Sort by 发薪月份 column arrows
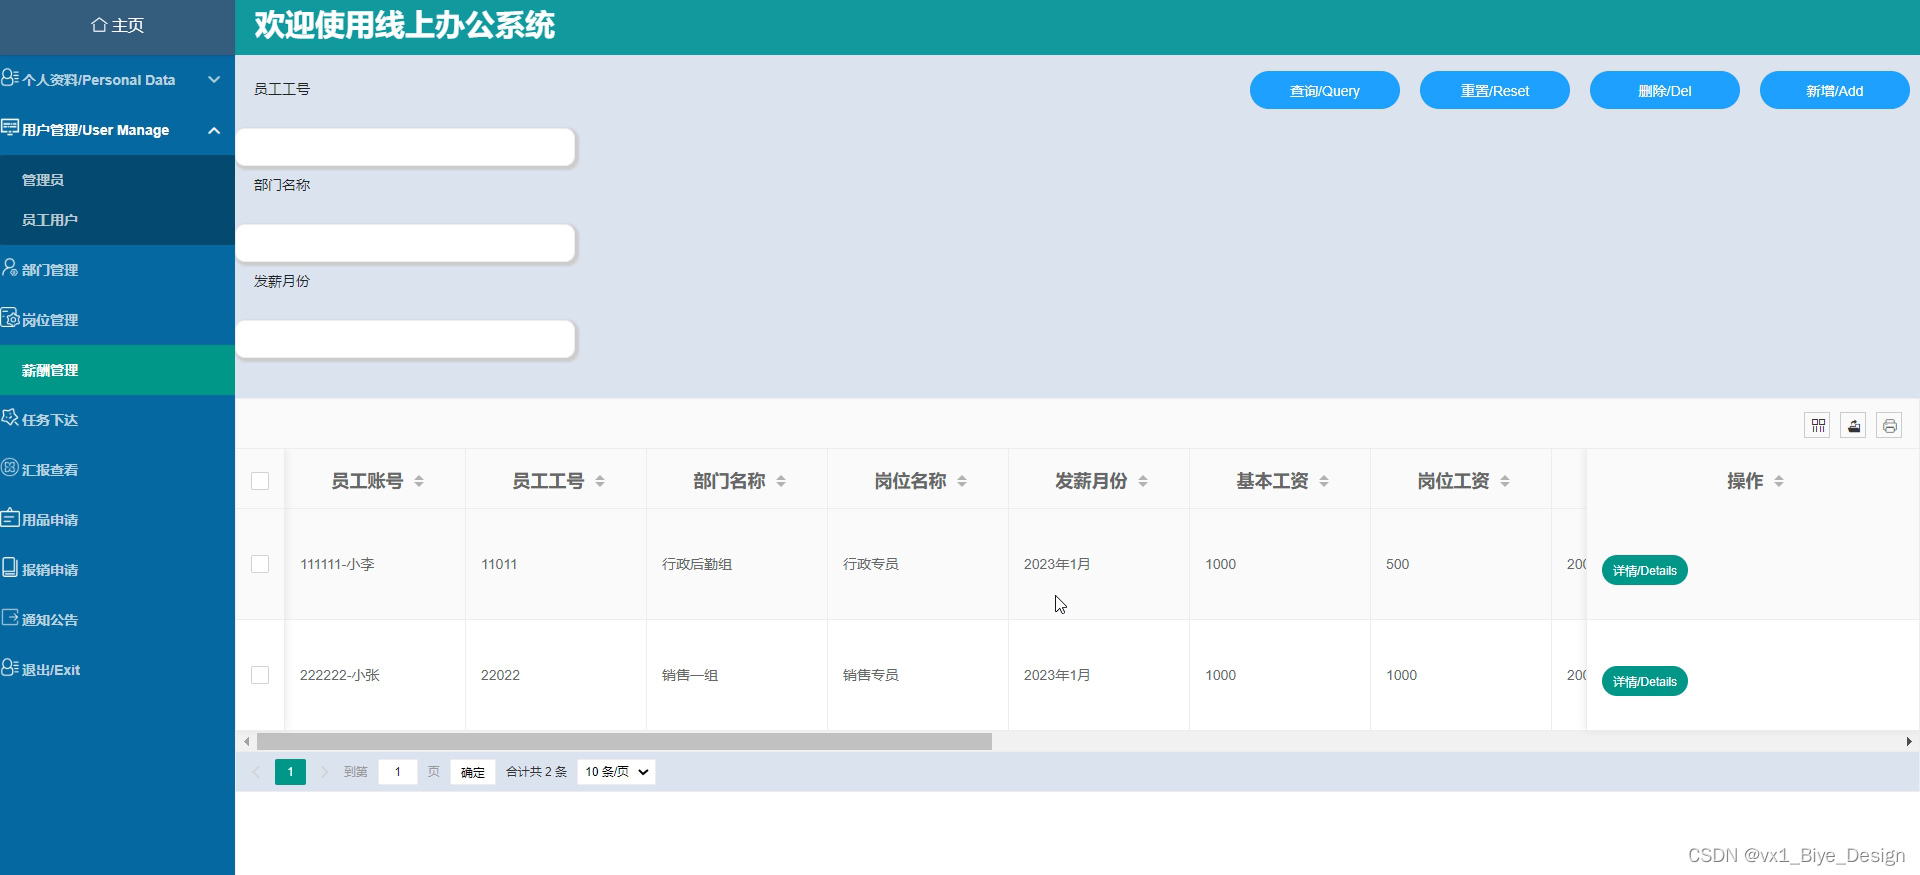 1143,481
